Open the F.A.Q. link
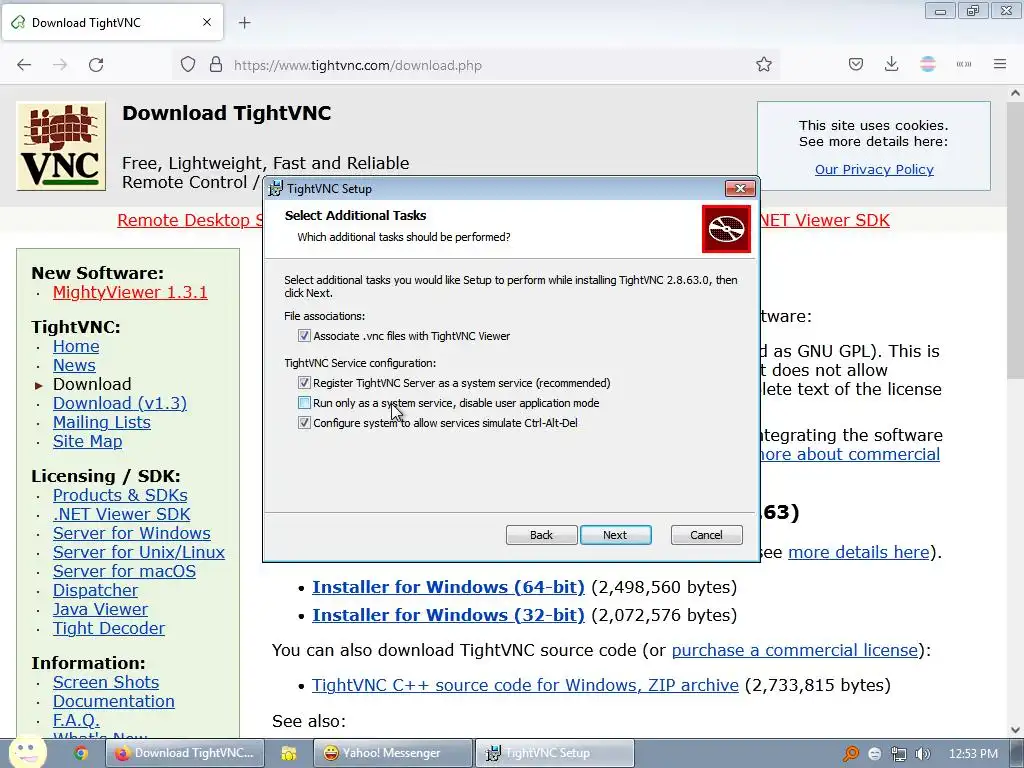Viewport: 1024px width, 768px height. click(x=76, y=720)
